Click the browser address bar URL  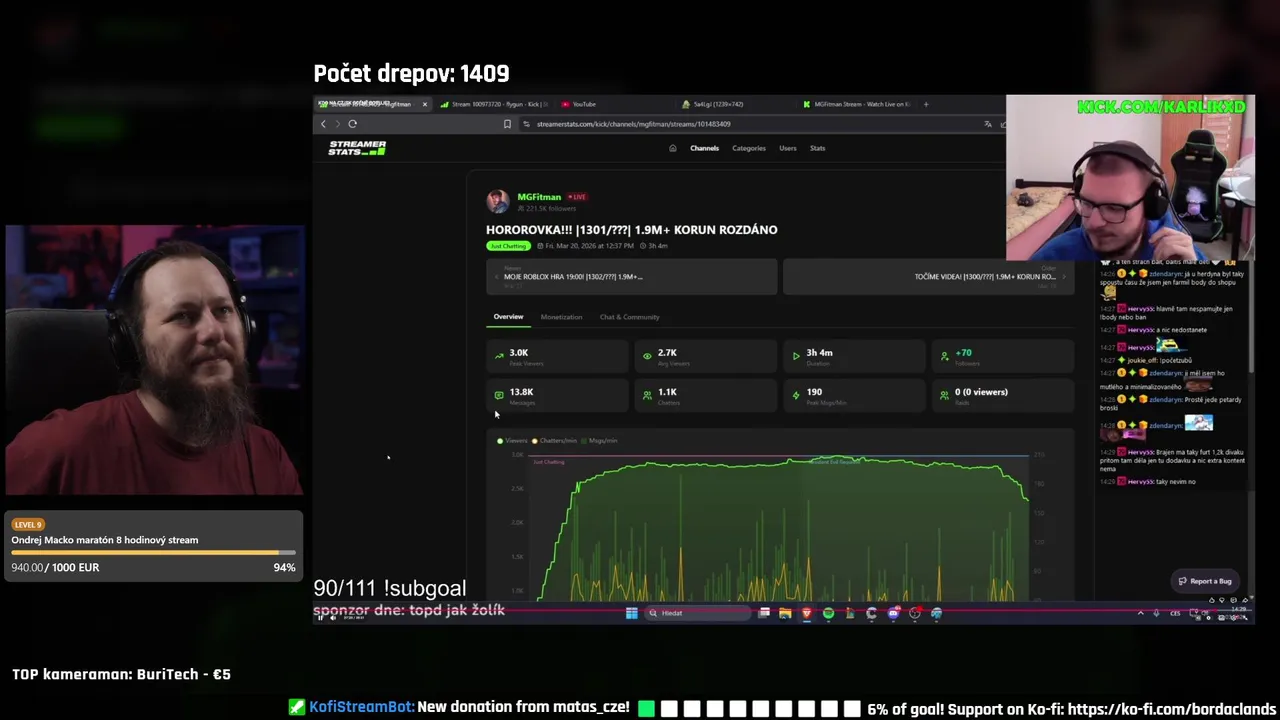(633, 124)
